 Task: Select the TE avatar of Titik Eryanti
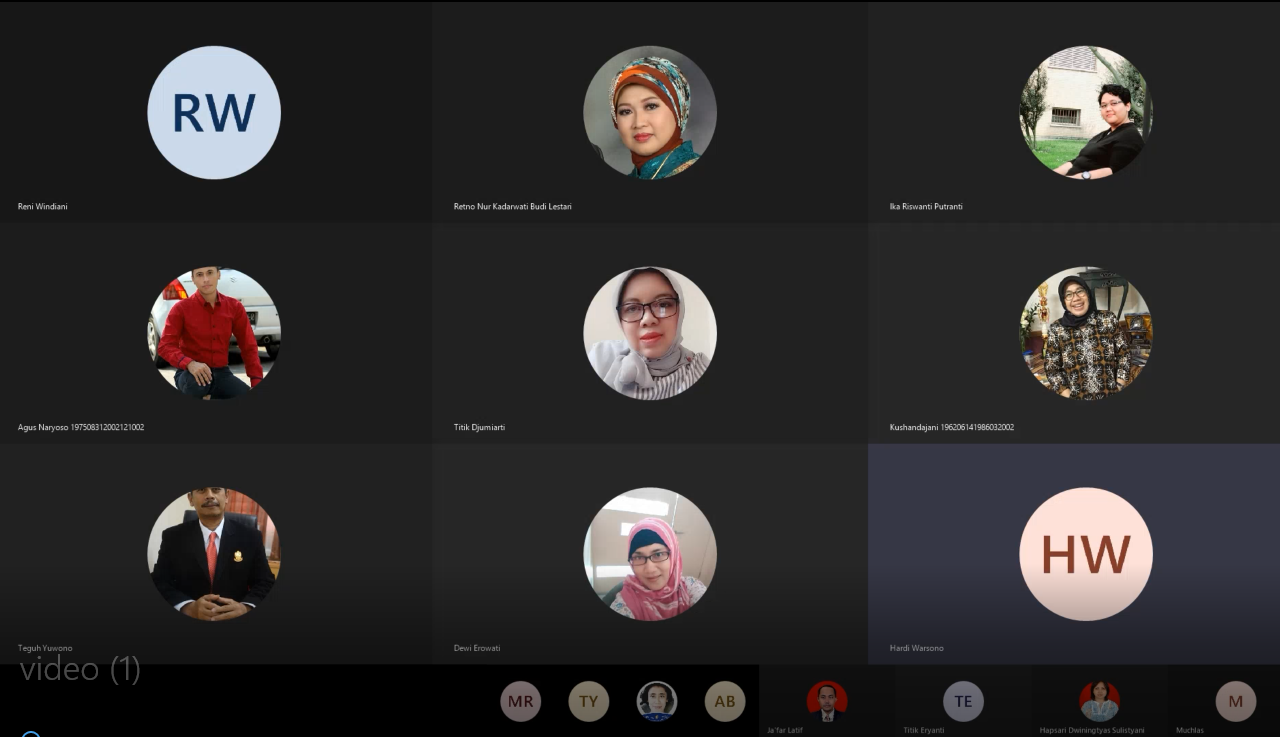[x=963, y=701]
